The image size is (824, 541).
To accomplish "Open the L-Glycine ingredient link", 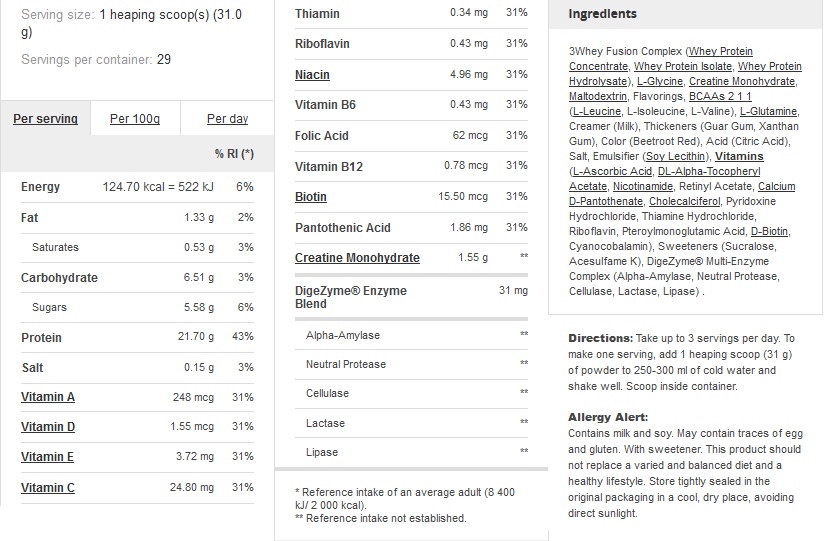I will click(x=659, y=81).
